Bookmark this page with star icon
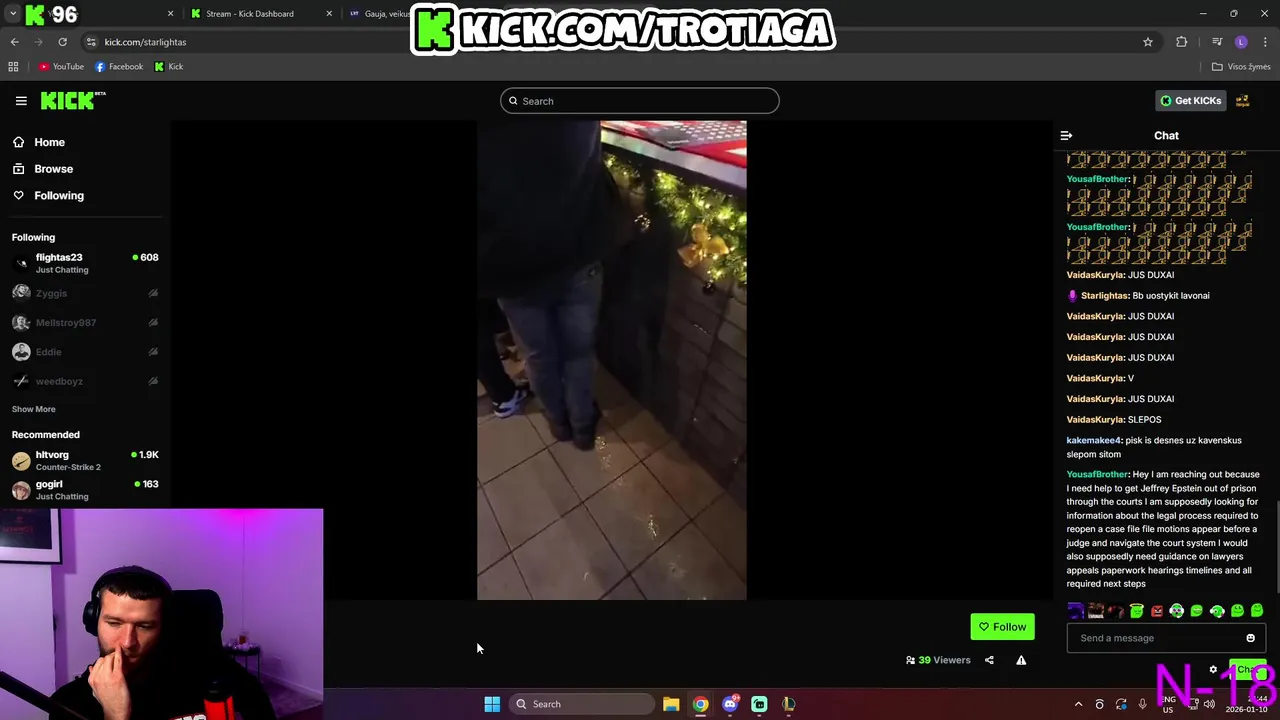1280x720 pixels. 1148,42
